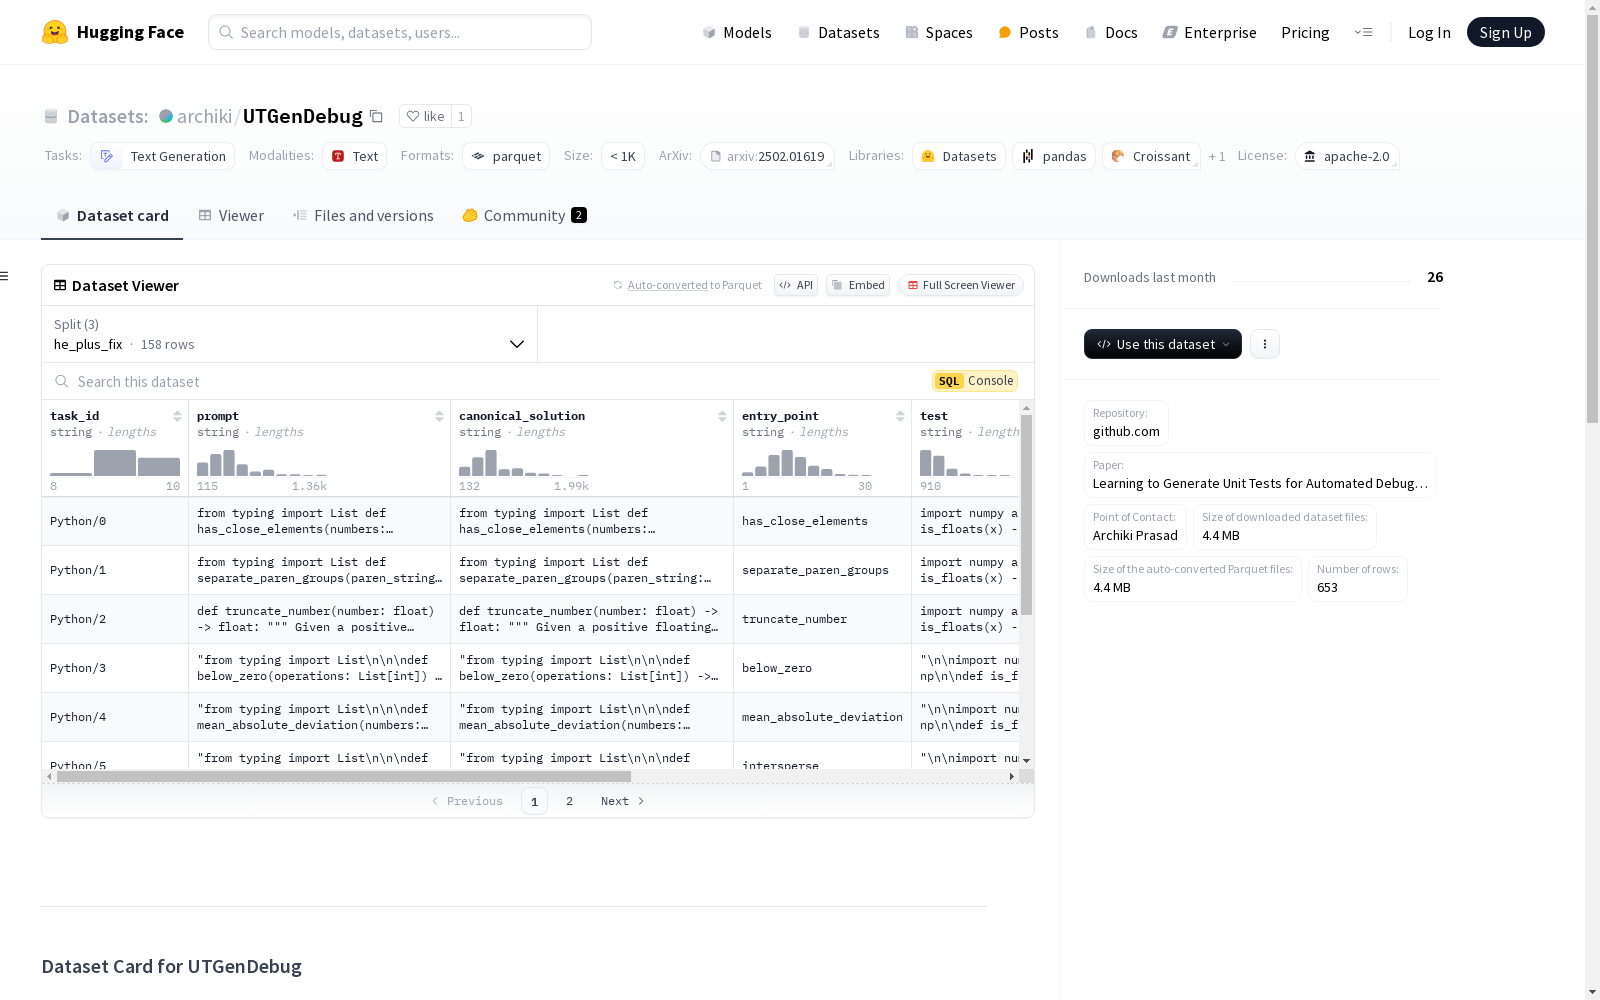Screen dimensions: 1600x1000
Task: Open the Use this dataset dropdown
Action: click(x=1163, y=344)
